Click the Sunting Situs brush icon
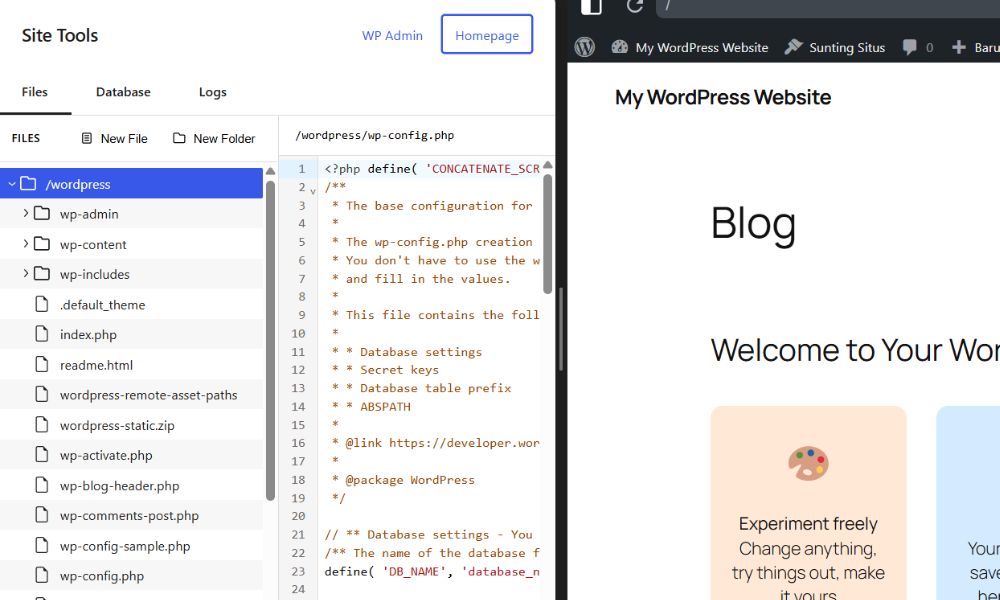 (x=794, y=47)
